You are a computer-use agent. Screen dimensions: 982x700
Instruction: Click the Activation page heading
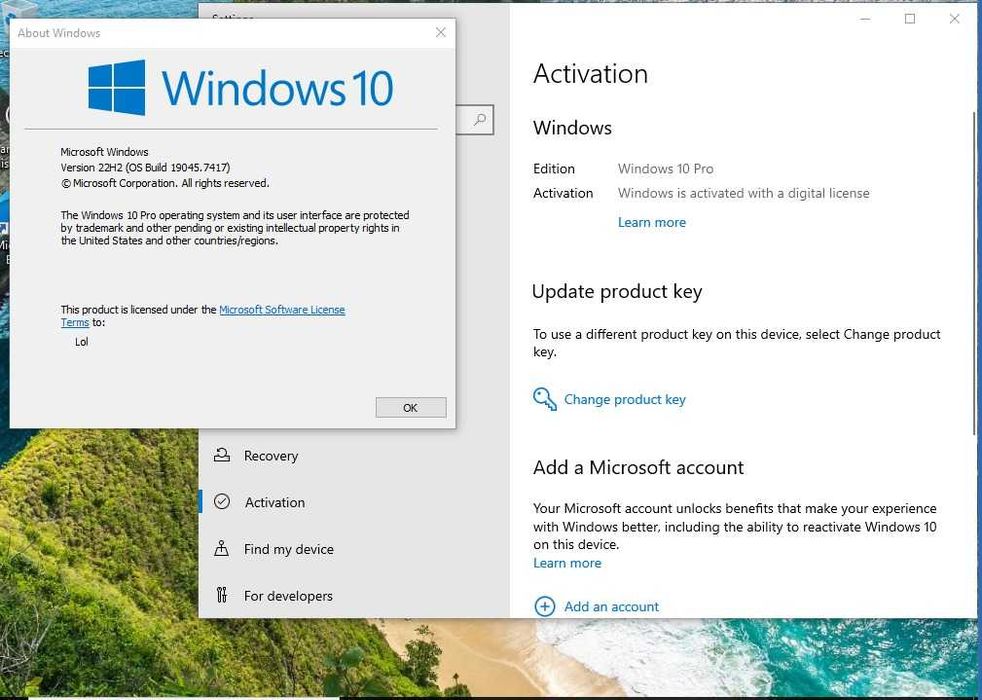[x=591, y=74]
